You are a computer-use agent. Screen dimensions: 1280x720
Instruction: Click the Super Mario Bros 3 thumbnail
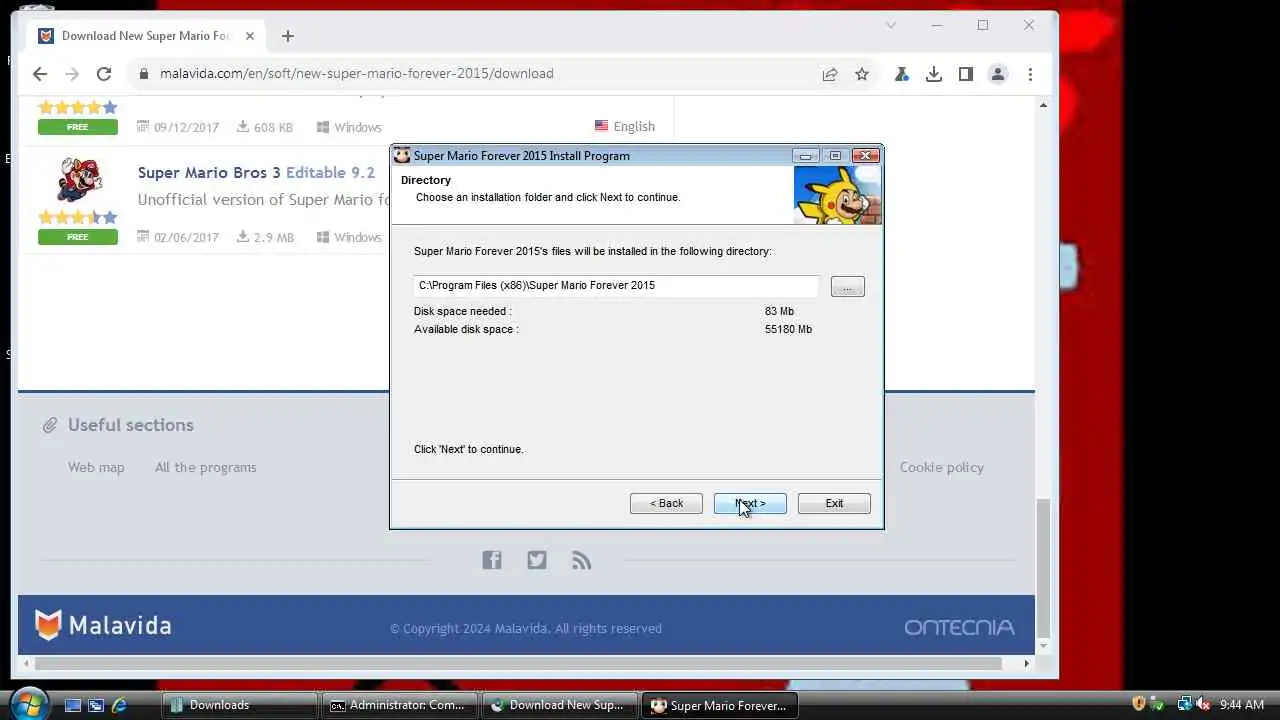(x=78, y=180)
